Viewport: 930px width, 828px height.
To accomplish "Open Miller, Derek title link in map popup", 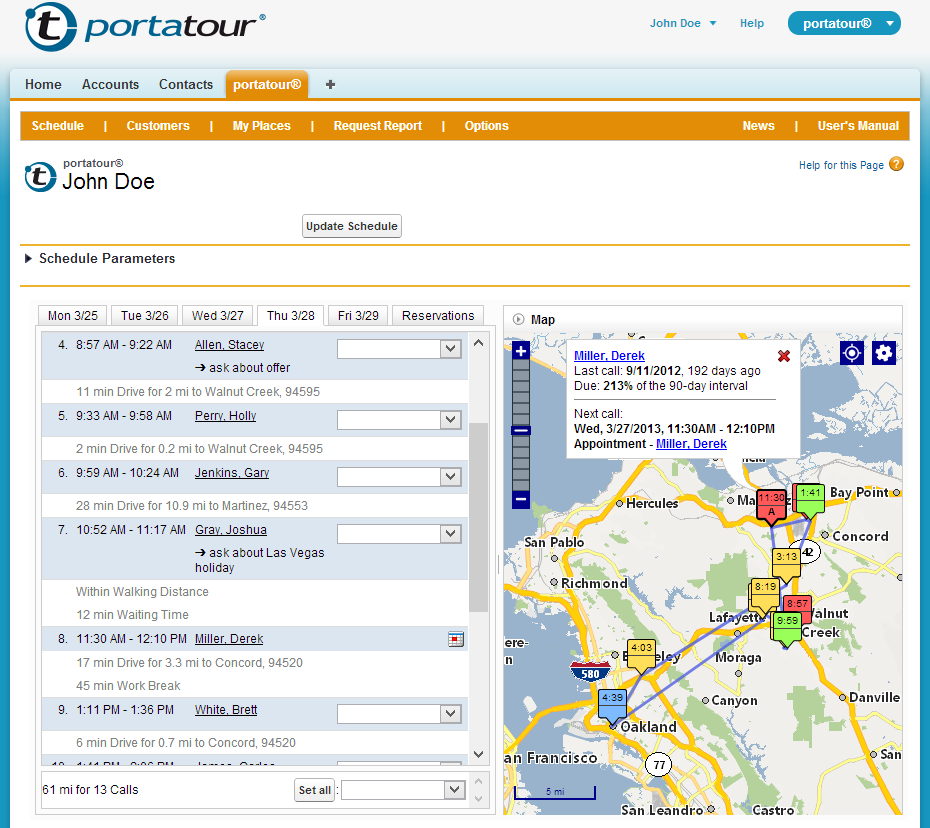I will pyautogui.click(x=609, y=356).
